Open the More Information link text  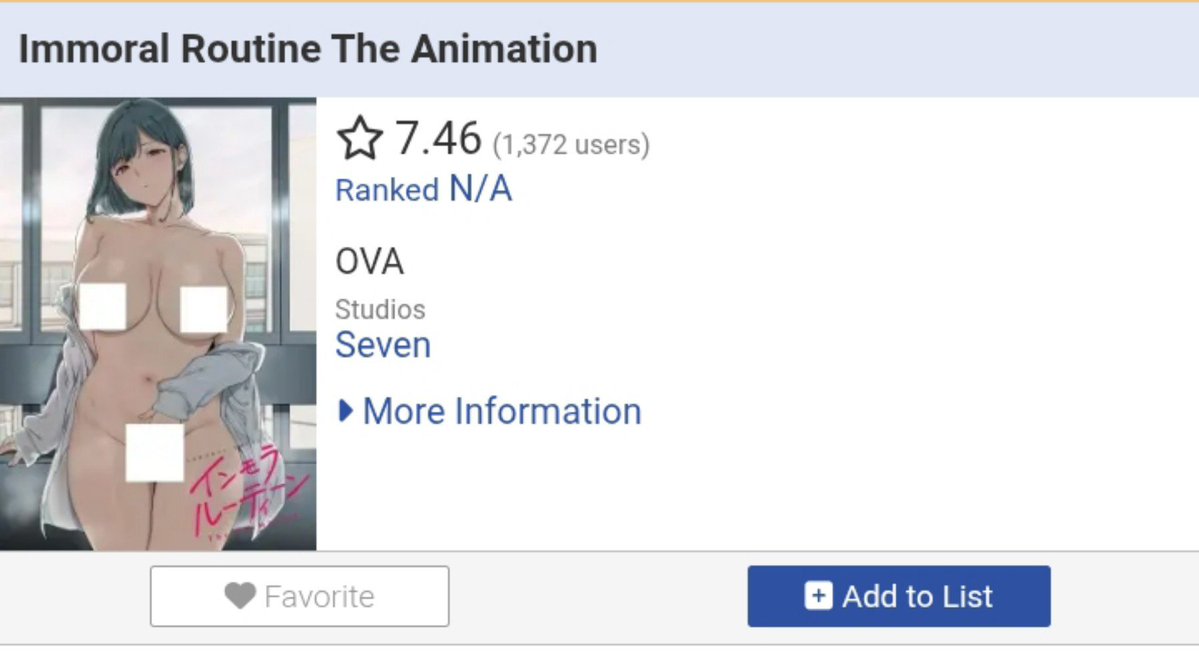pyautogui.click(x=502, y=411)
